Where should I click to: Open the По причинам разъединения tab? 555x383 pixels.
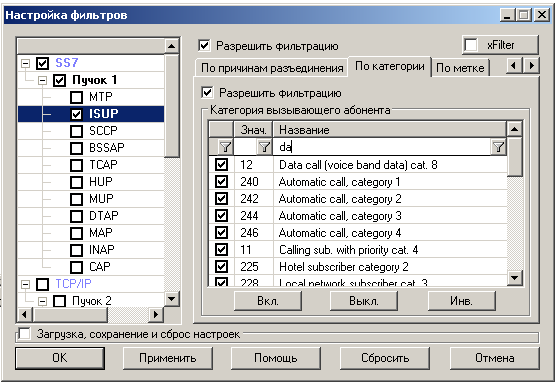pyautogui.click(x=272, y=68)
